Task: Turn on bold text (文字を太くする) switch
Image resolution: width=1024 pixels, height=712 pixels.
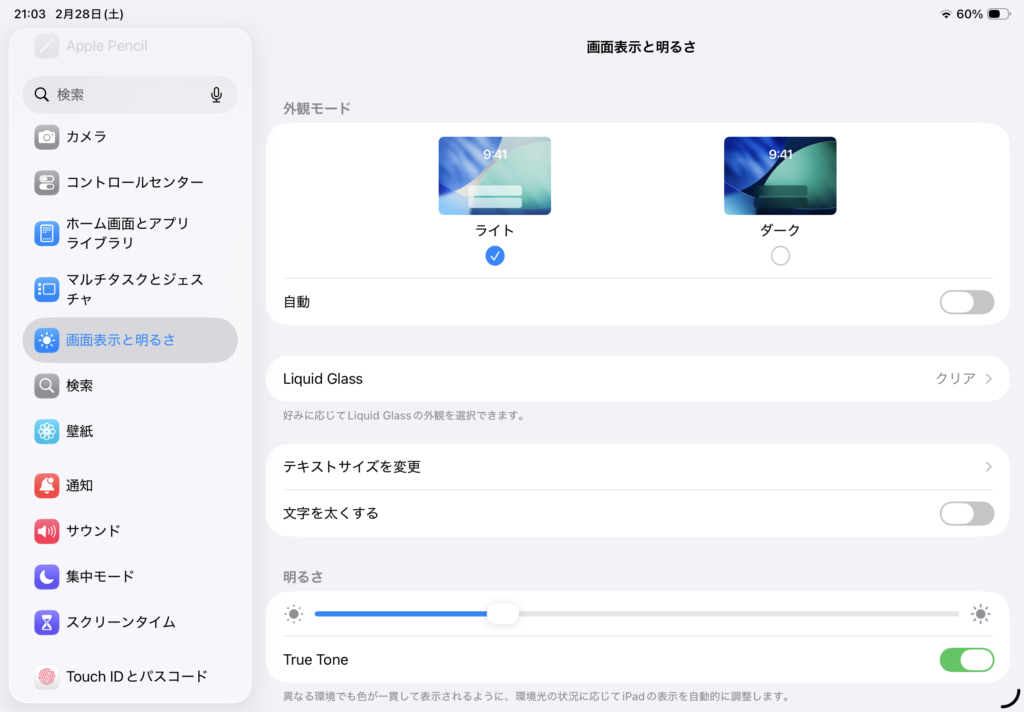Action: pyautogui.click(x=966, y=513)
